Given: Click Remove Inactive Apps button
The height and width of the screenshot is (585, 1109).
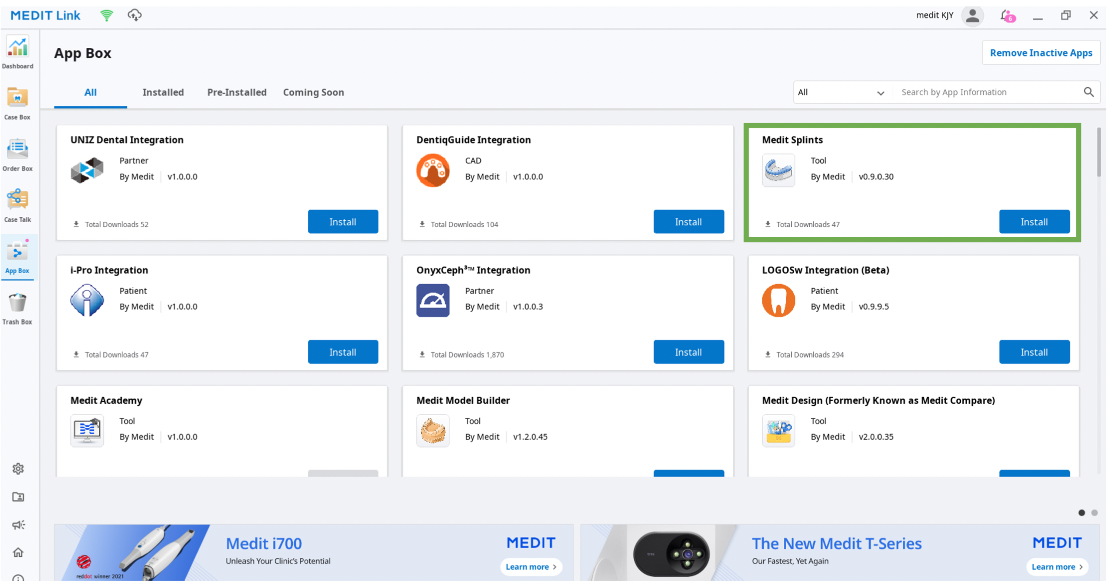Looking at the screenshot, I should [1041, 53].
